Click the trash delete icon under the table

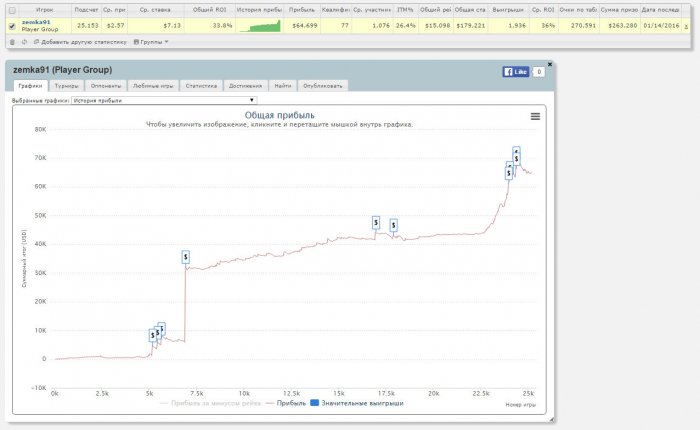[x=12, y=42]
